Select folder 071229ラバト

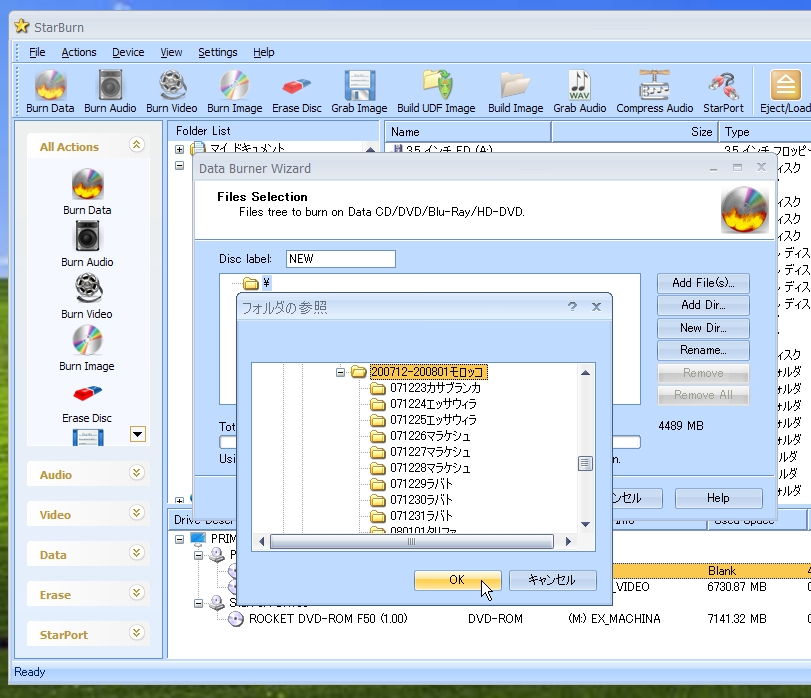tap(422, 484)
